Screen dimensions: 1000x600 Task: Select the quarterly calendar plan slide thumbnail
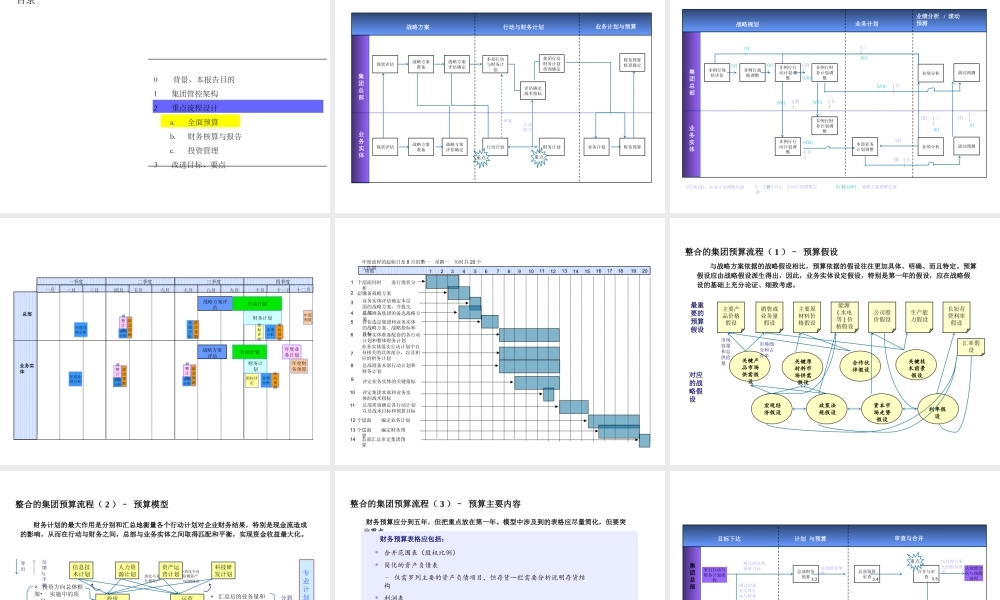(x=165, y=341)
